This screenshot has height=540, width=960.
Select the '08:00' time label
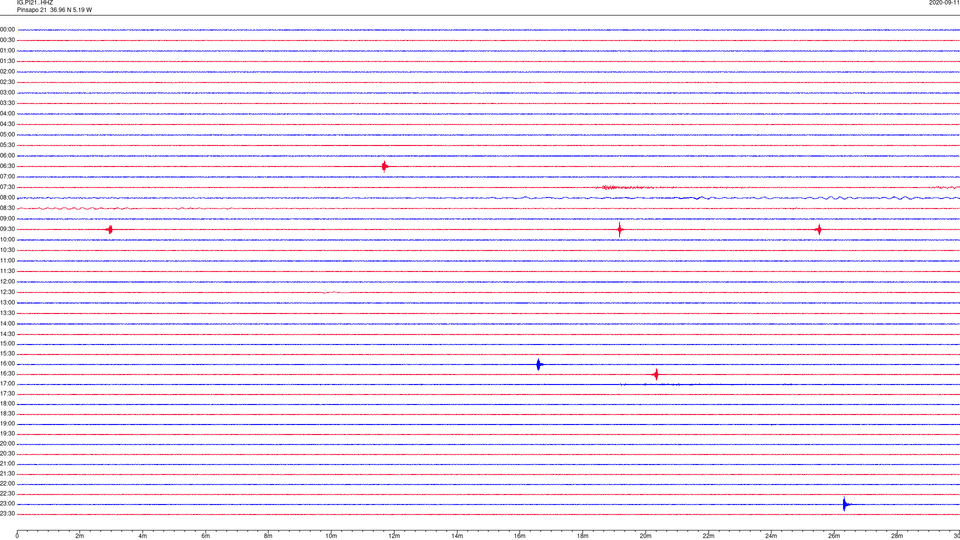pos(8,198)
